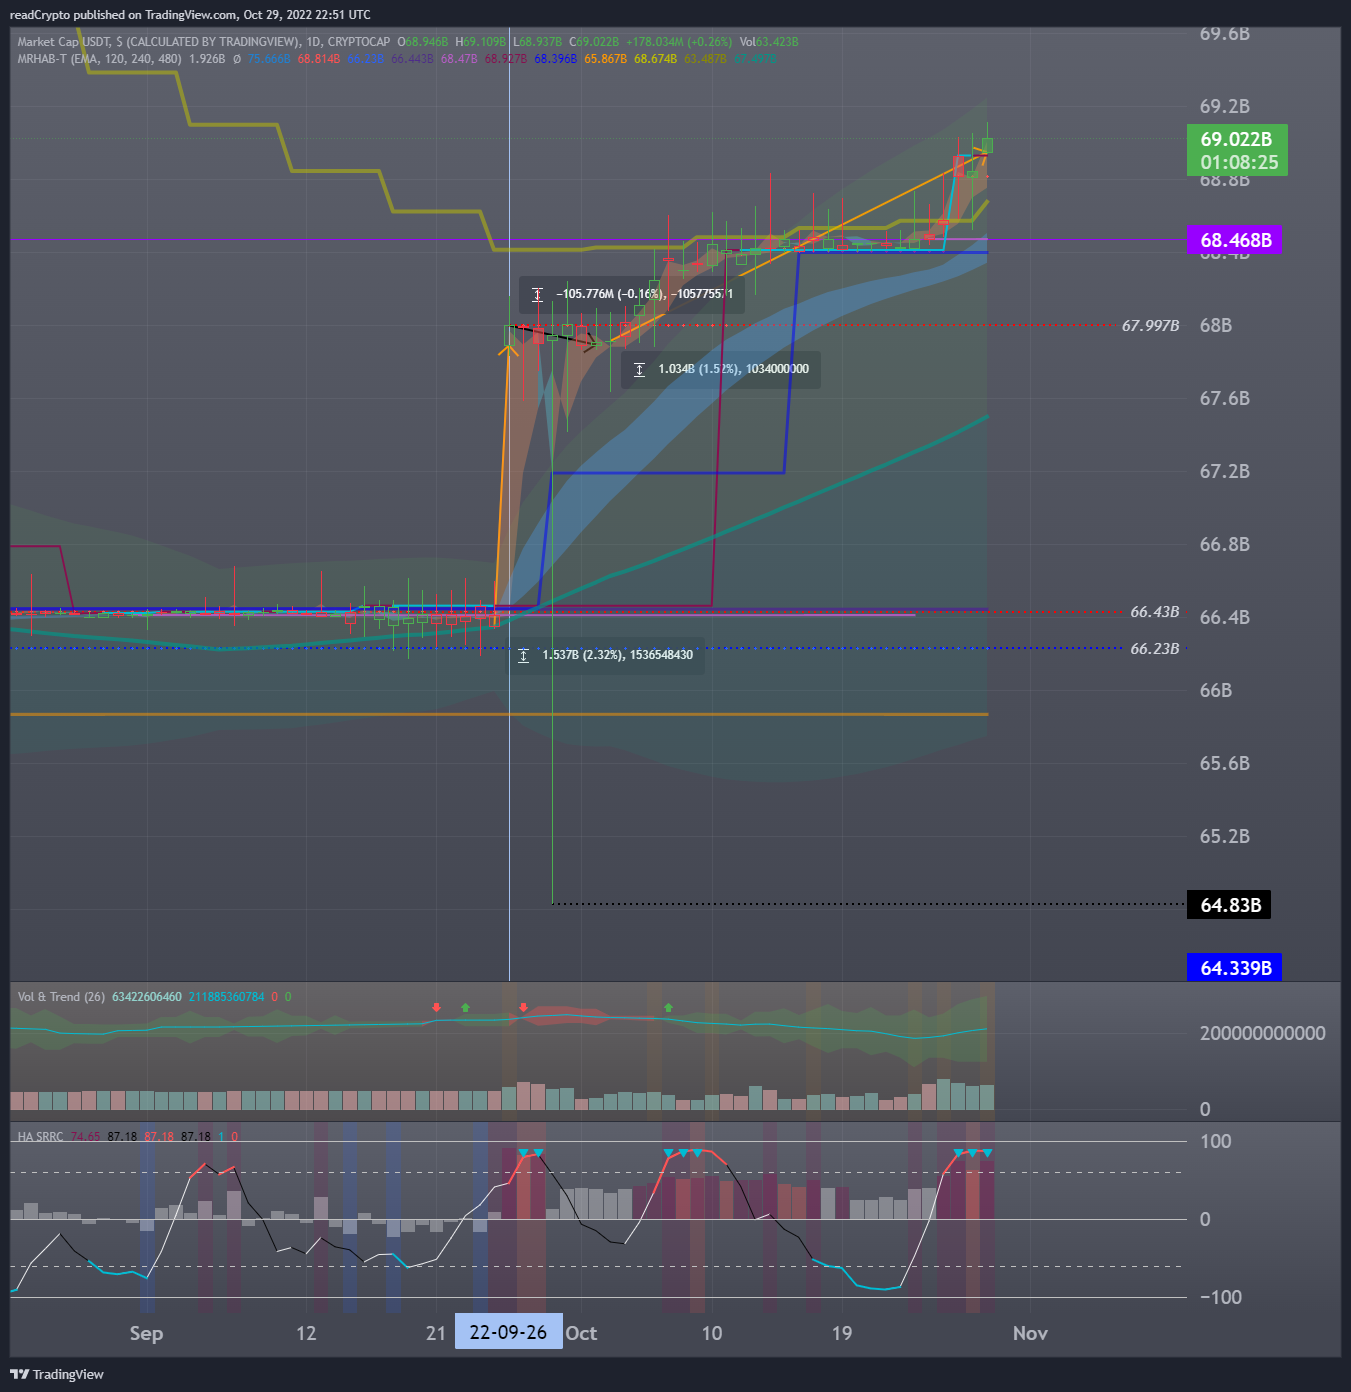Click the first green up arrow in Vol & Trend

465,1007
